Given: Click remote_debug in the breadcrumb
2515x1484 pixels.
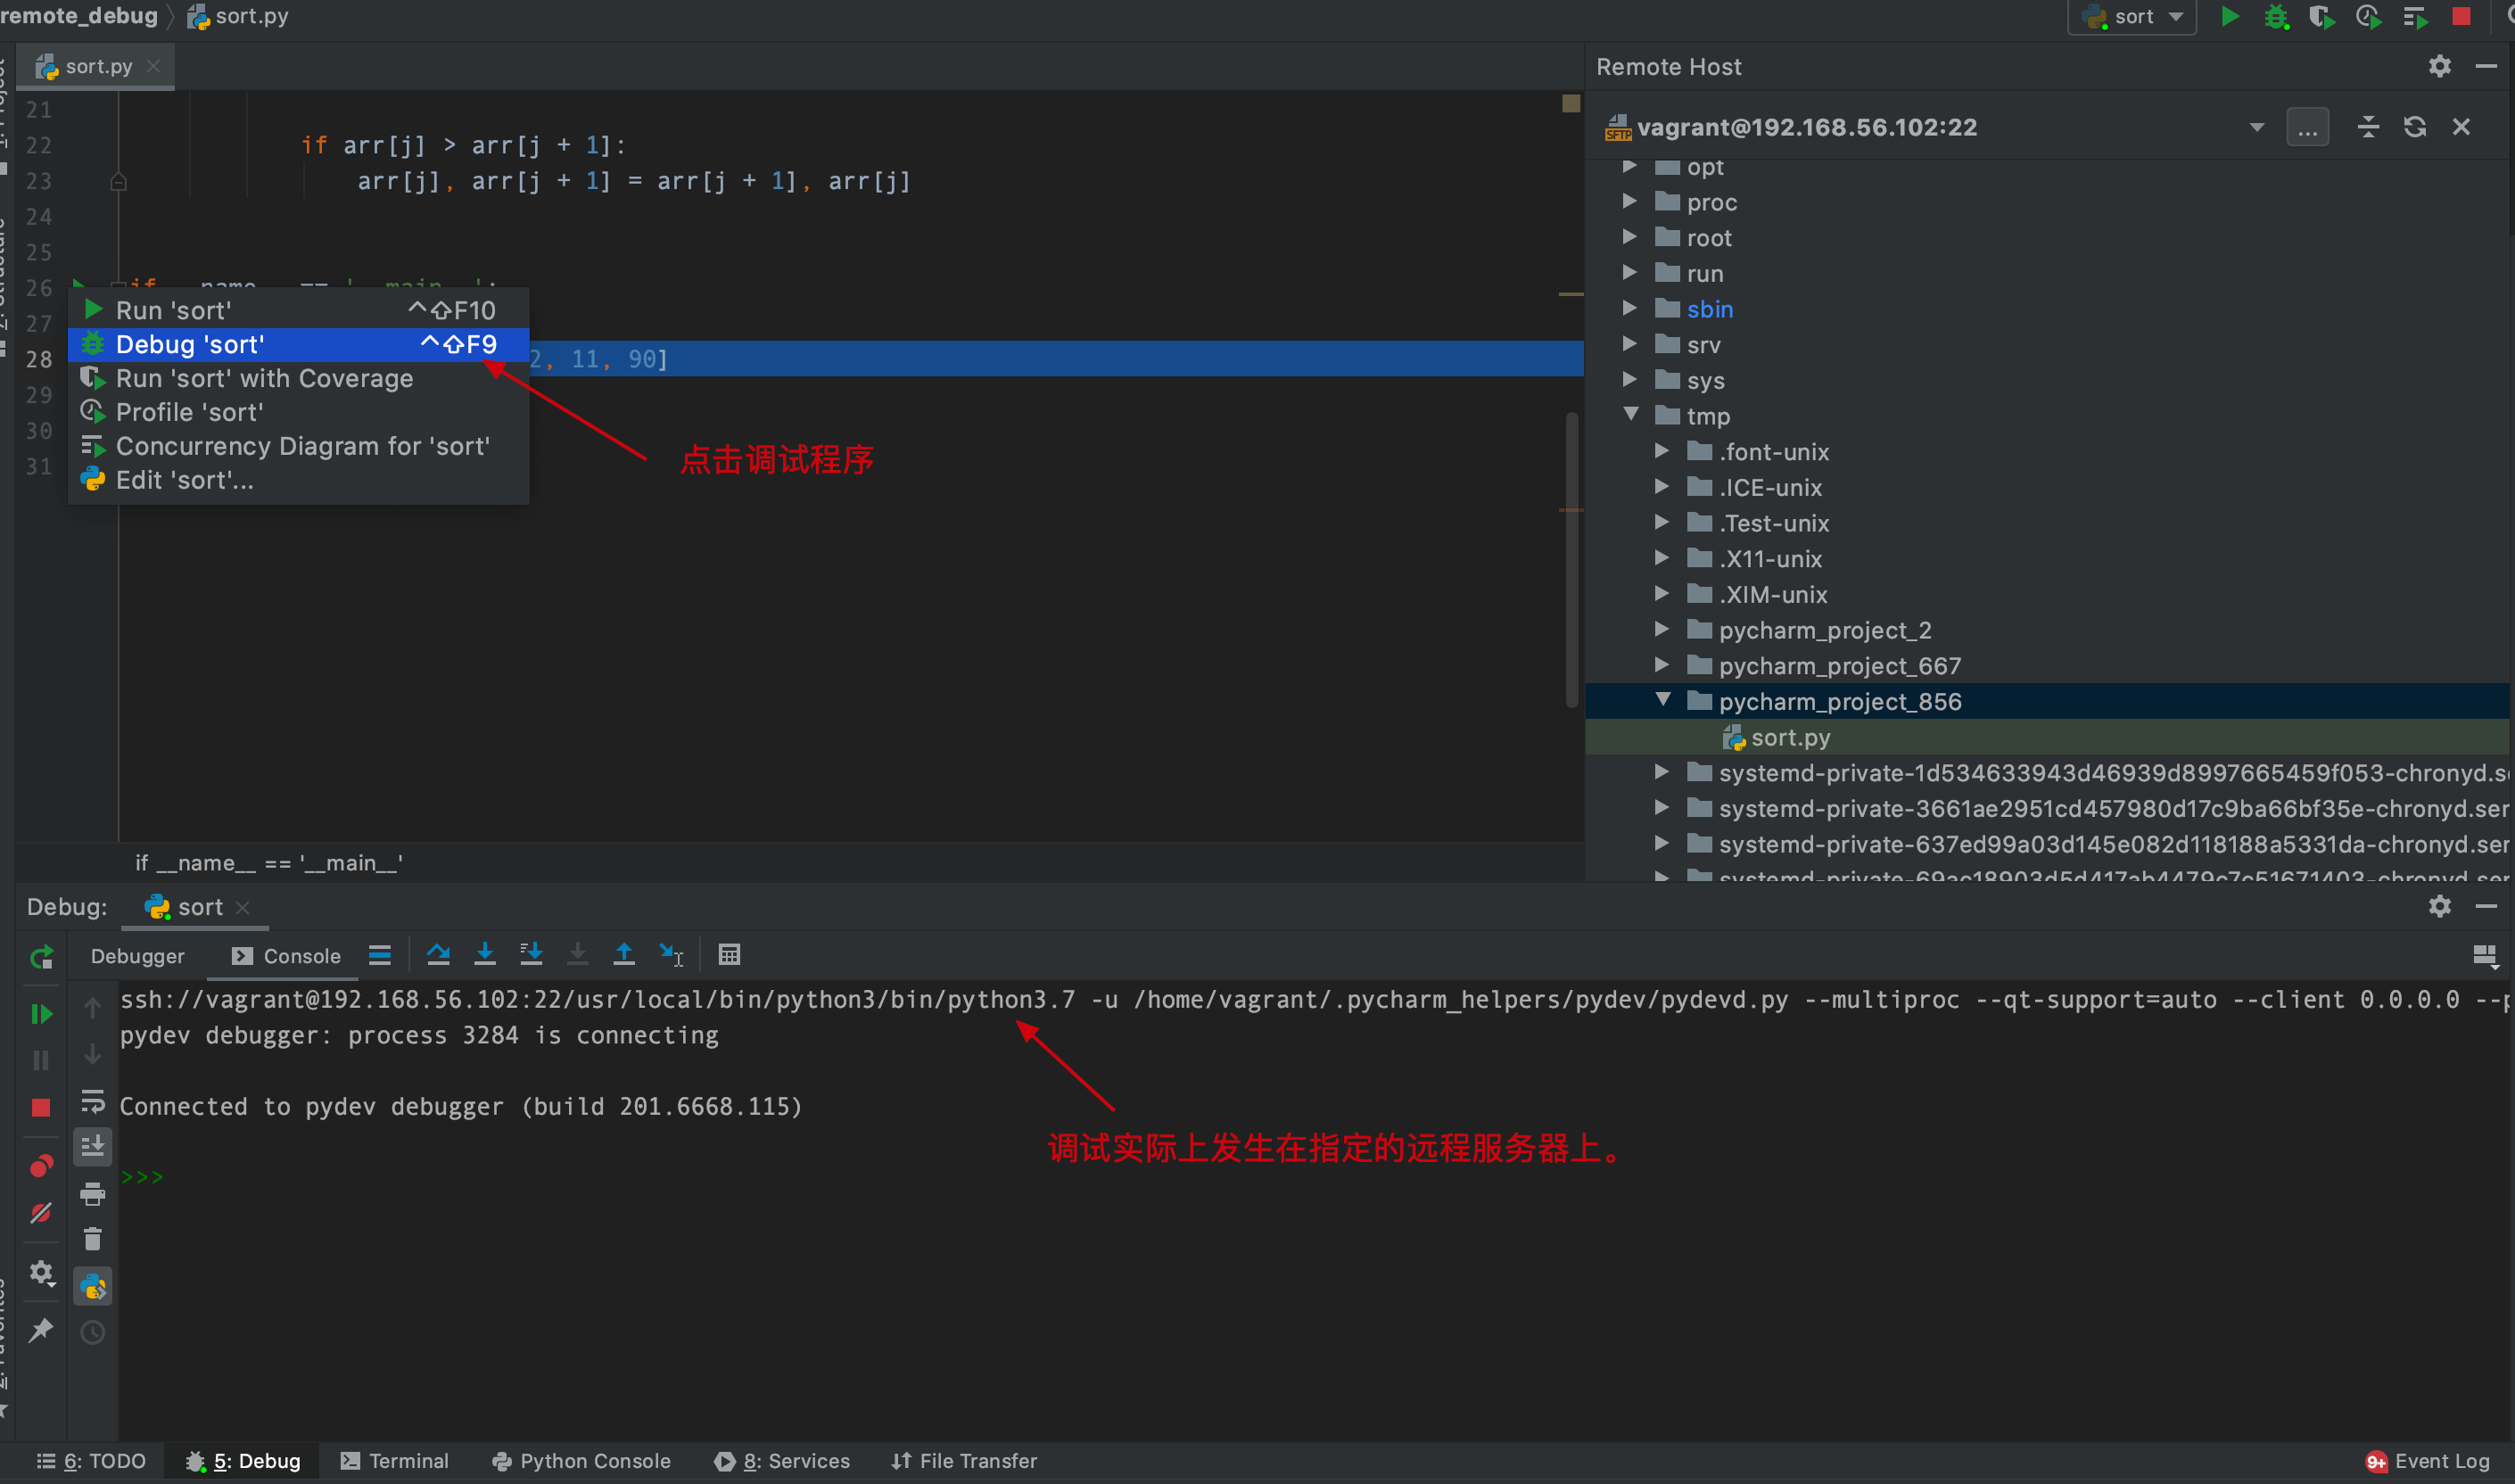Looking at the screenshot, I should [79, 15].
